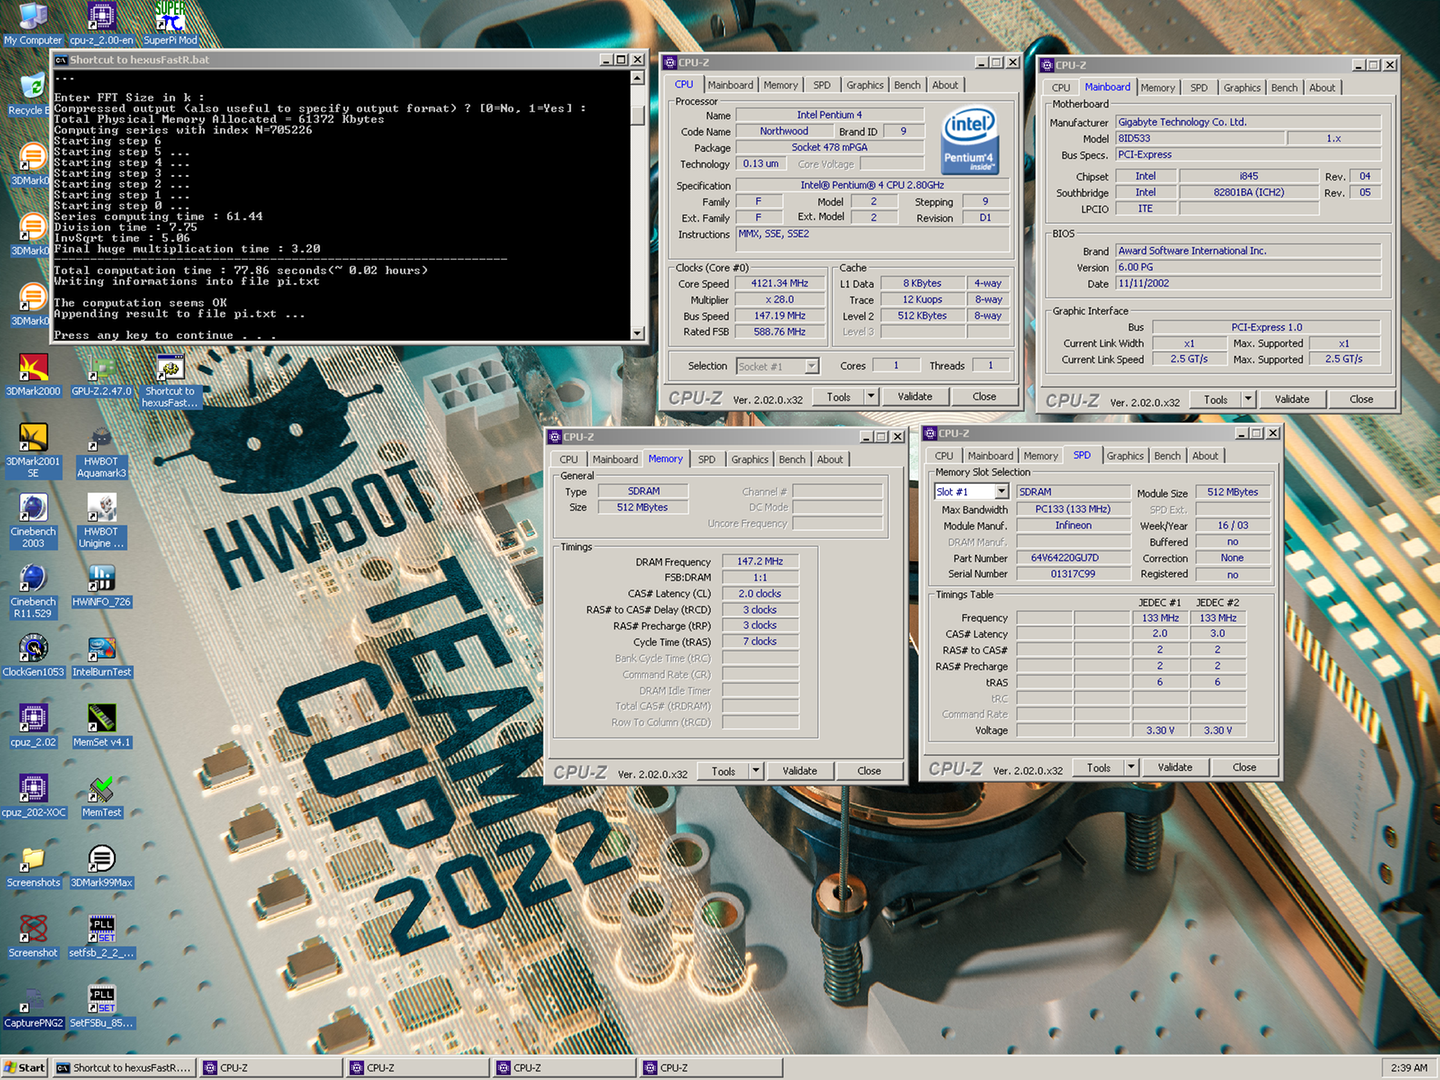Switch to About tab in SPD window
1440x1080 pixels.
click(x=1205, y=456)
